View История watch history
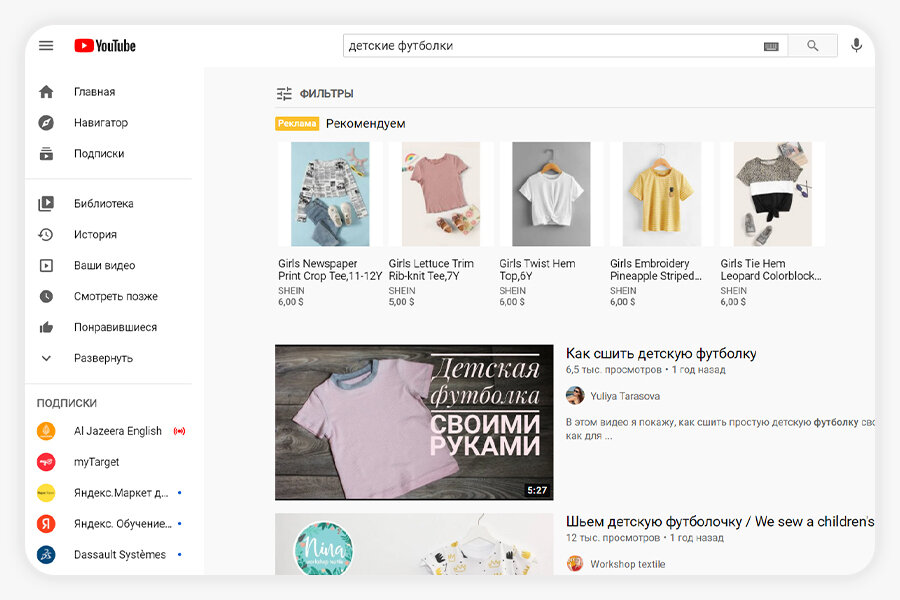The image size is (900, 600). 95,235
